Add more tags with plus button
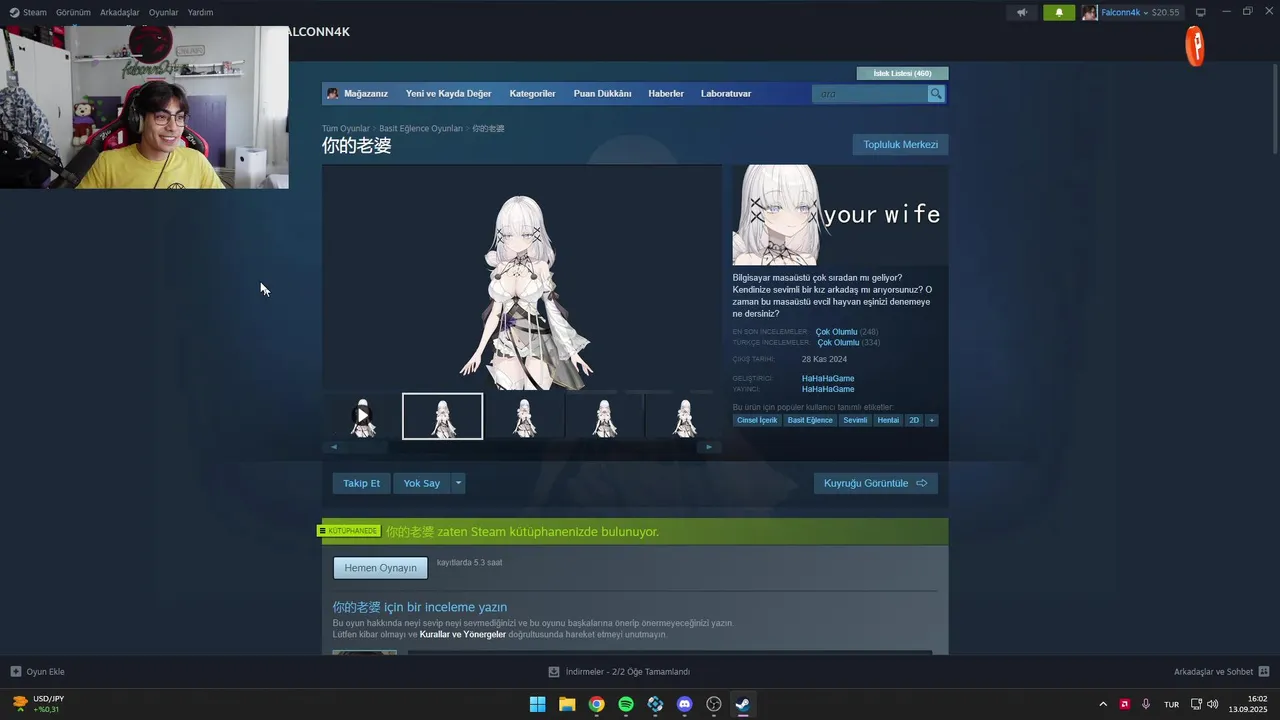Screen dimensions: 1280x720 [932, 420]
